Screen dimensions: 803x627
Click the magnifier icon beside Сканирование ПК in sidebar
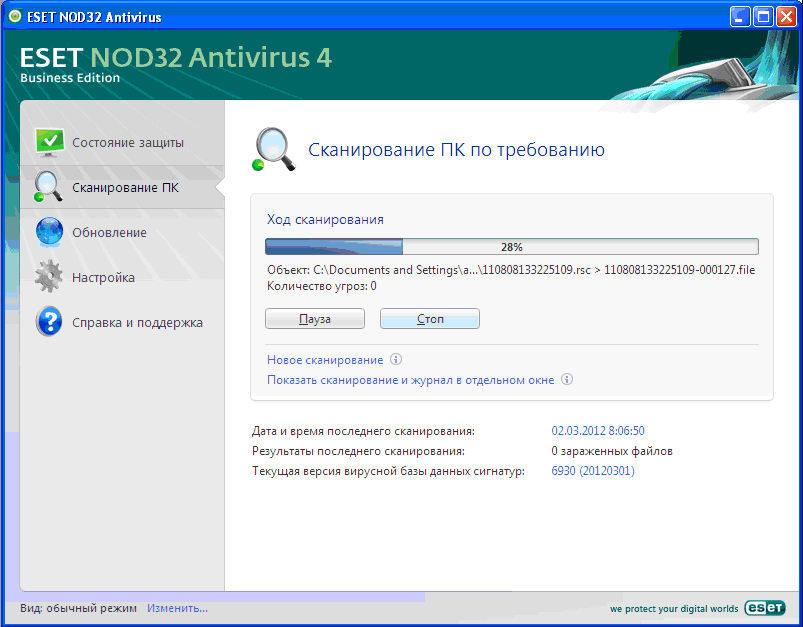[x=48, y=186]
